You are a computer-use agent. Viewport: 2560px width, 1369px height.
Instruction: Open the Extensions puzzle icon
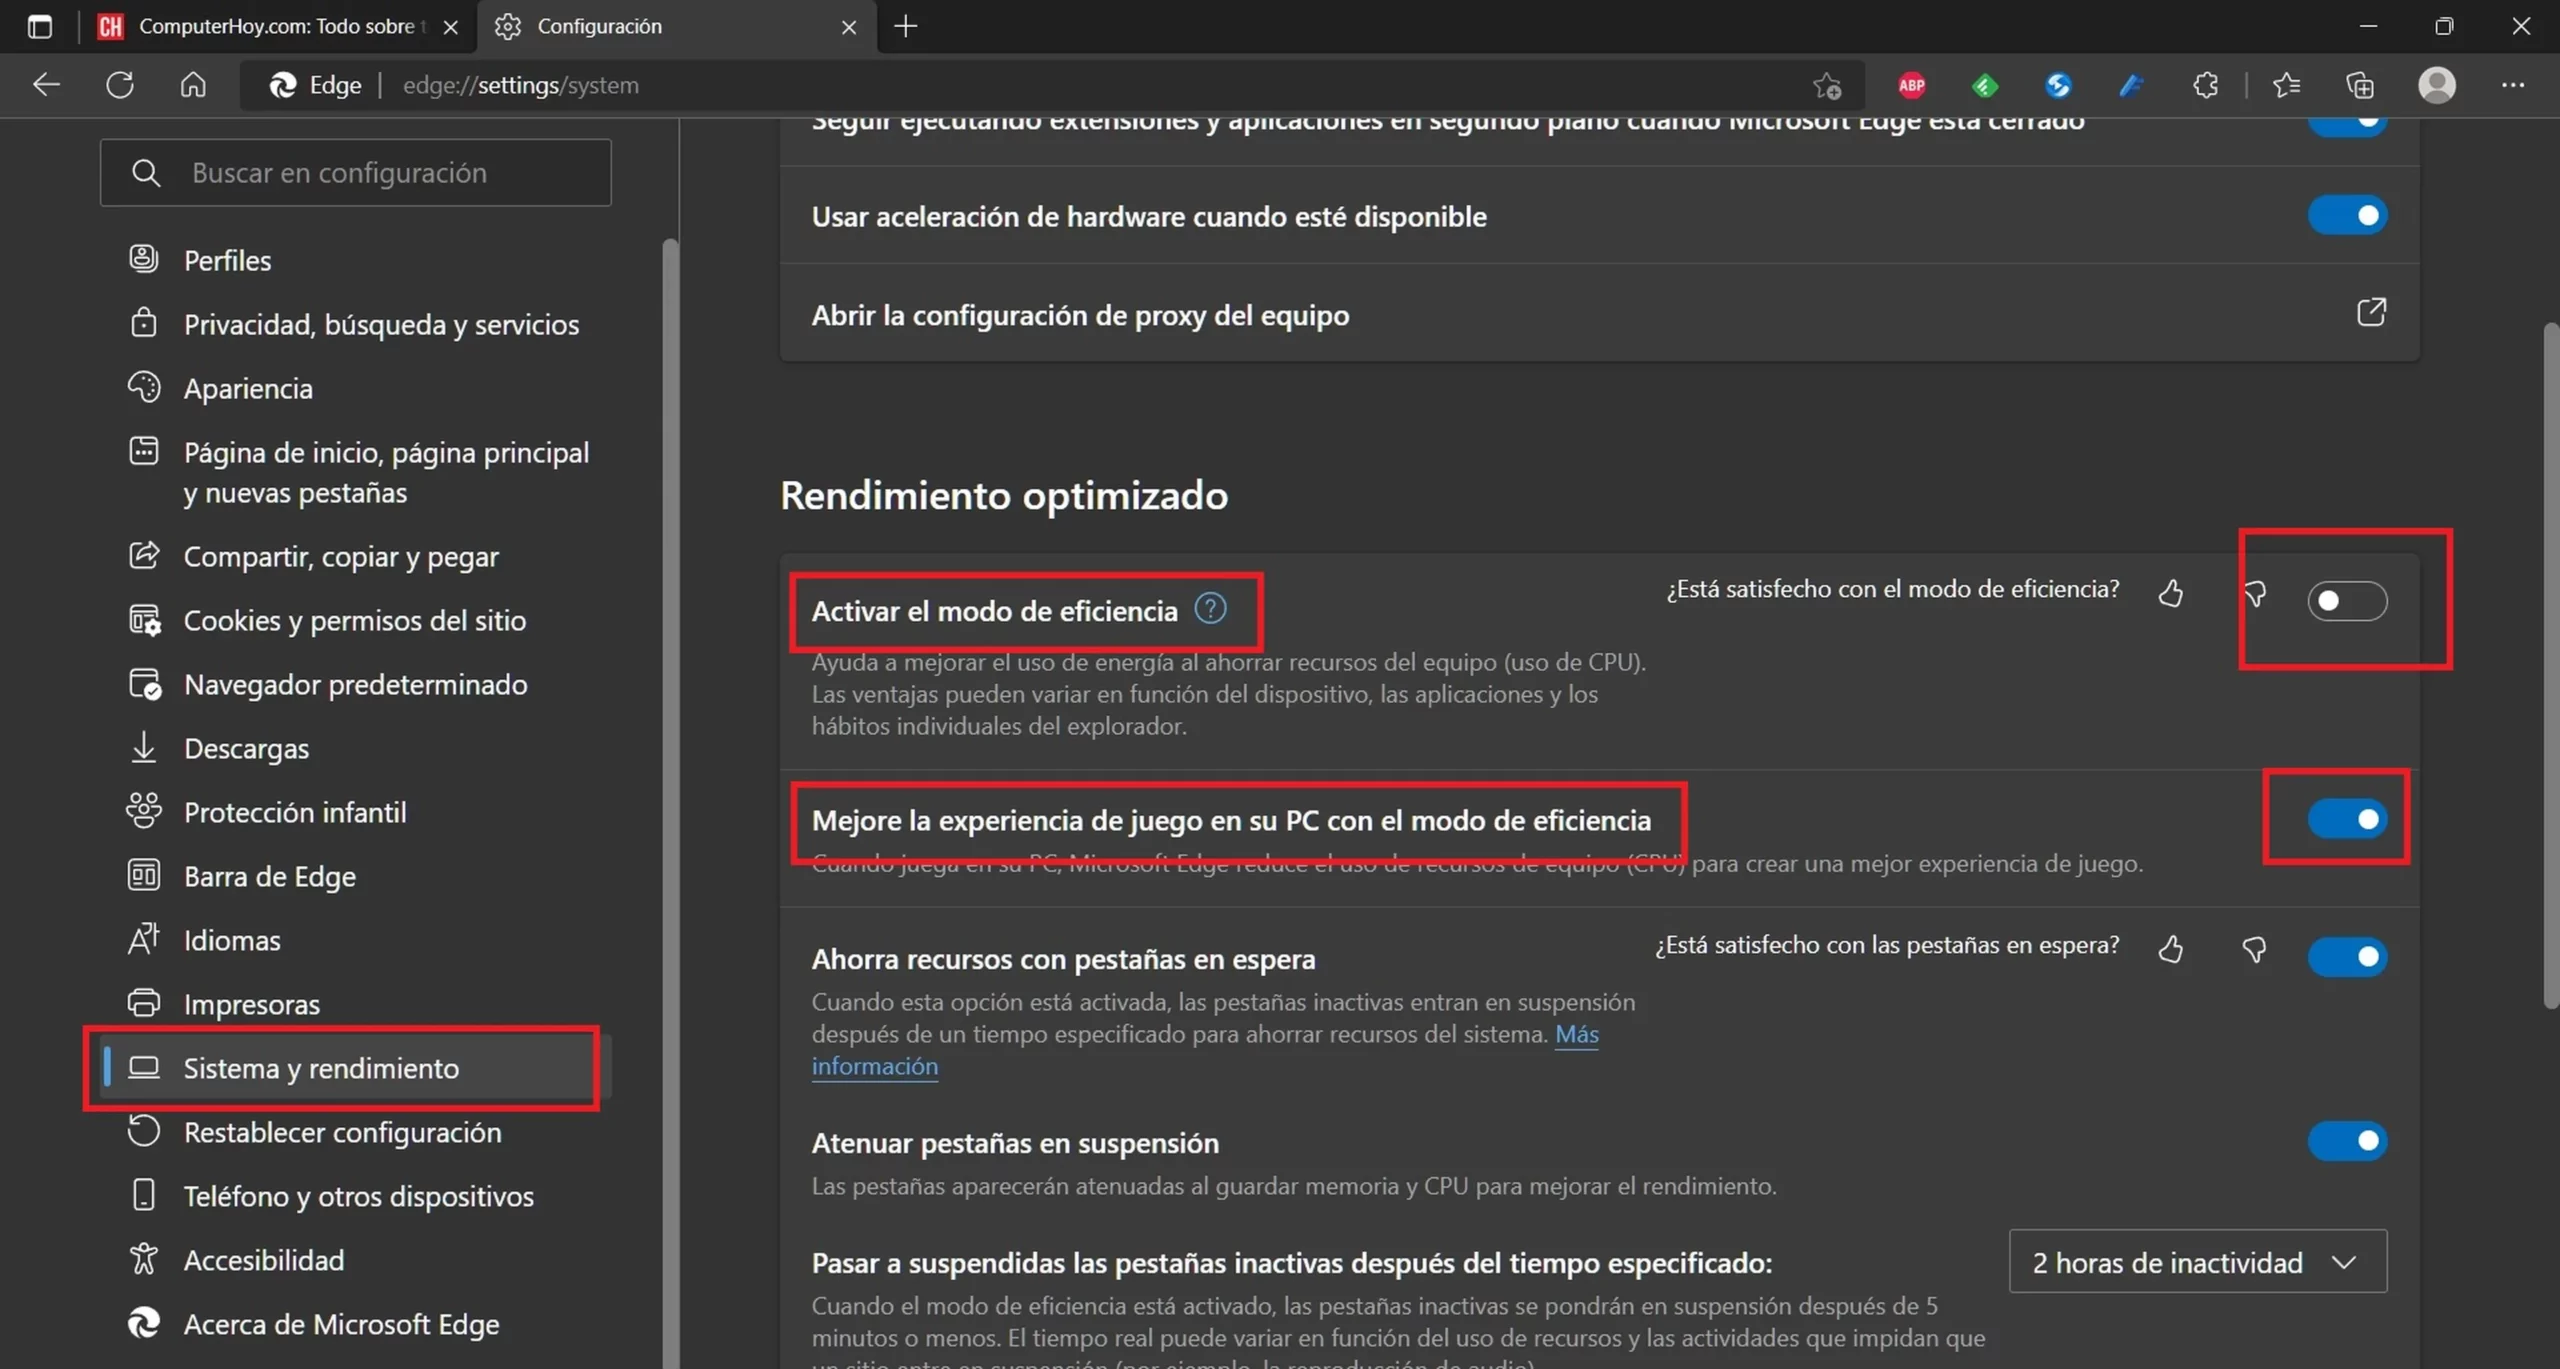tap(2205, 86)
